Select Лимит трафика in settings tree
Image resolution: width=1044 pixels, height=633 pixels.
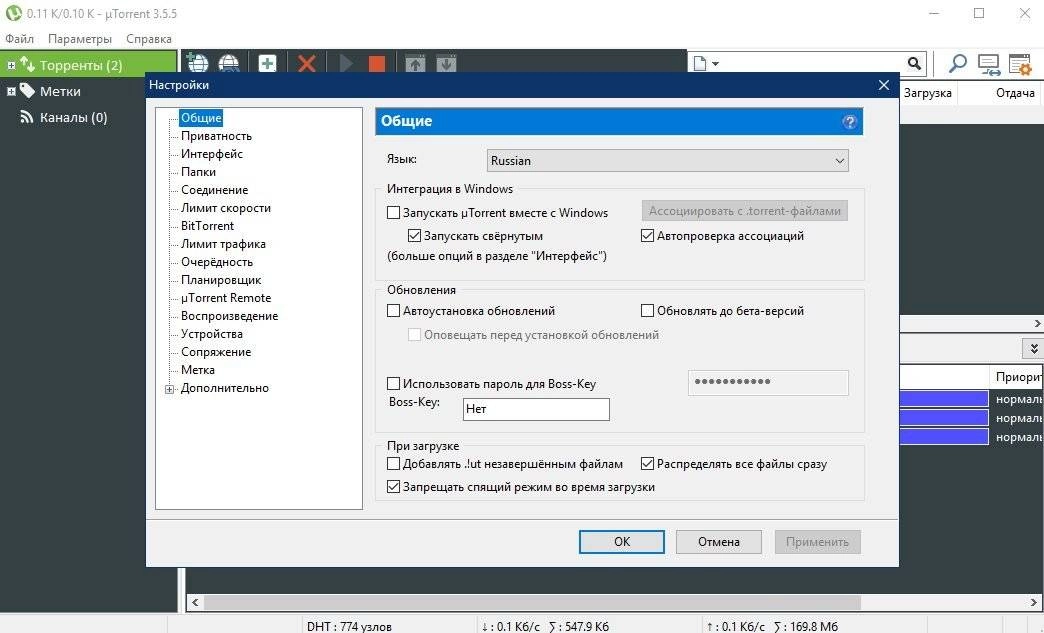pos(223,244)
